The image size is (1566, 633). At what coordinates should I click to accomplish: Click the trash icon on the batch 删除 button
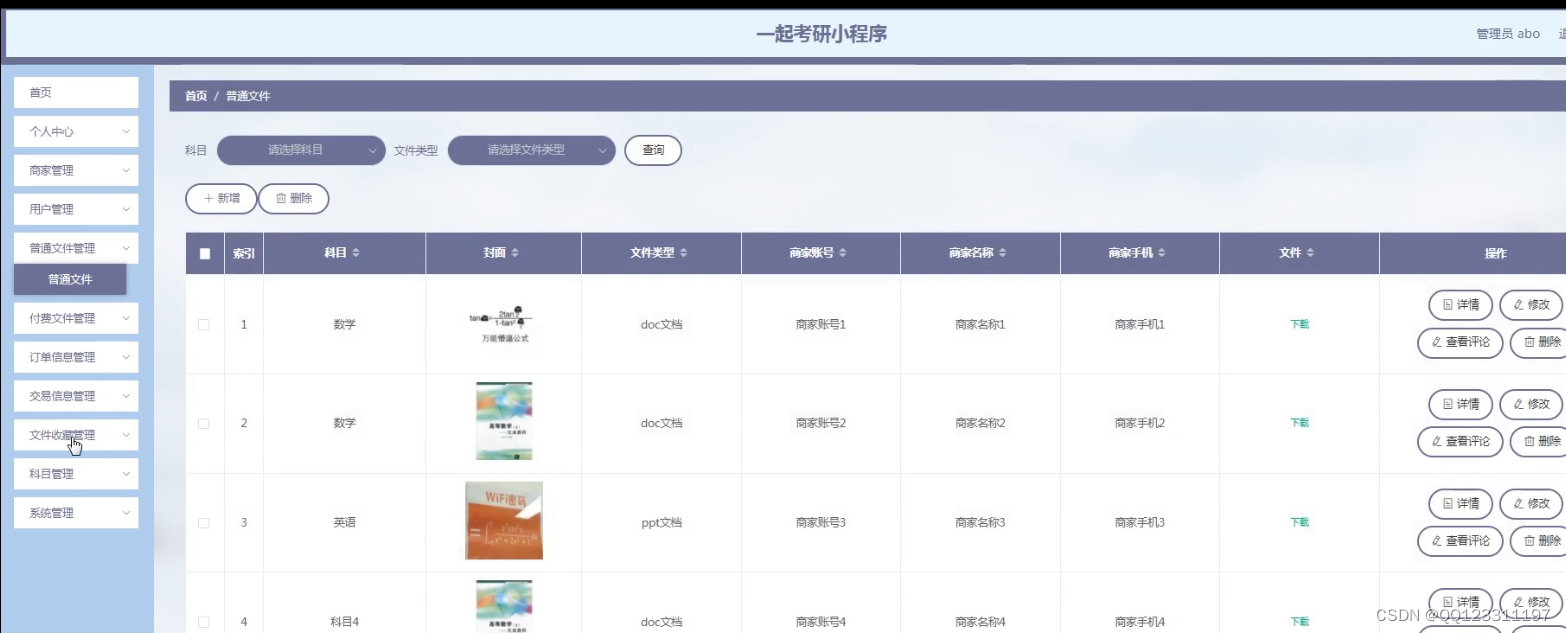[281, 198]
